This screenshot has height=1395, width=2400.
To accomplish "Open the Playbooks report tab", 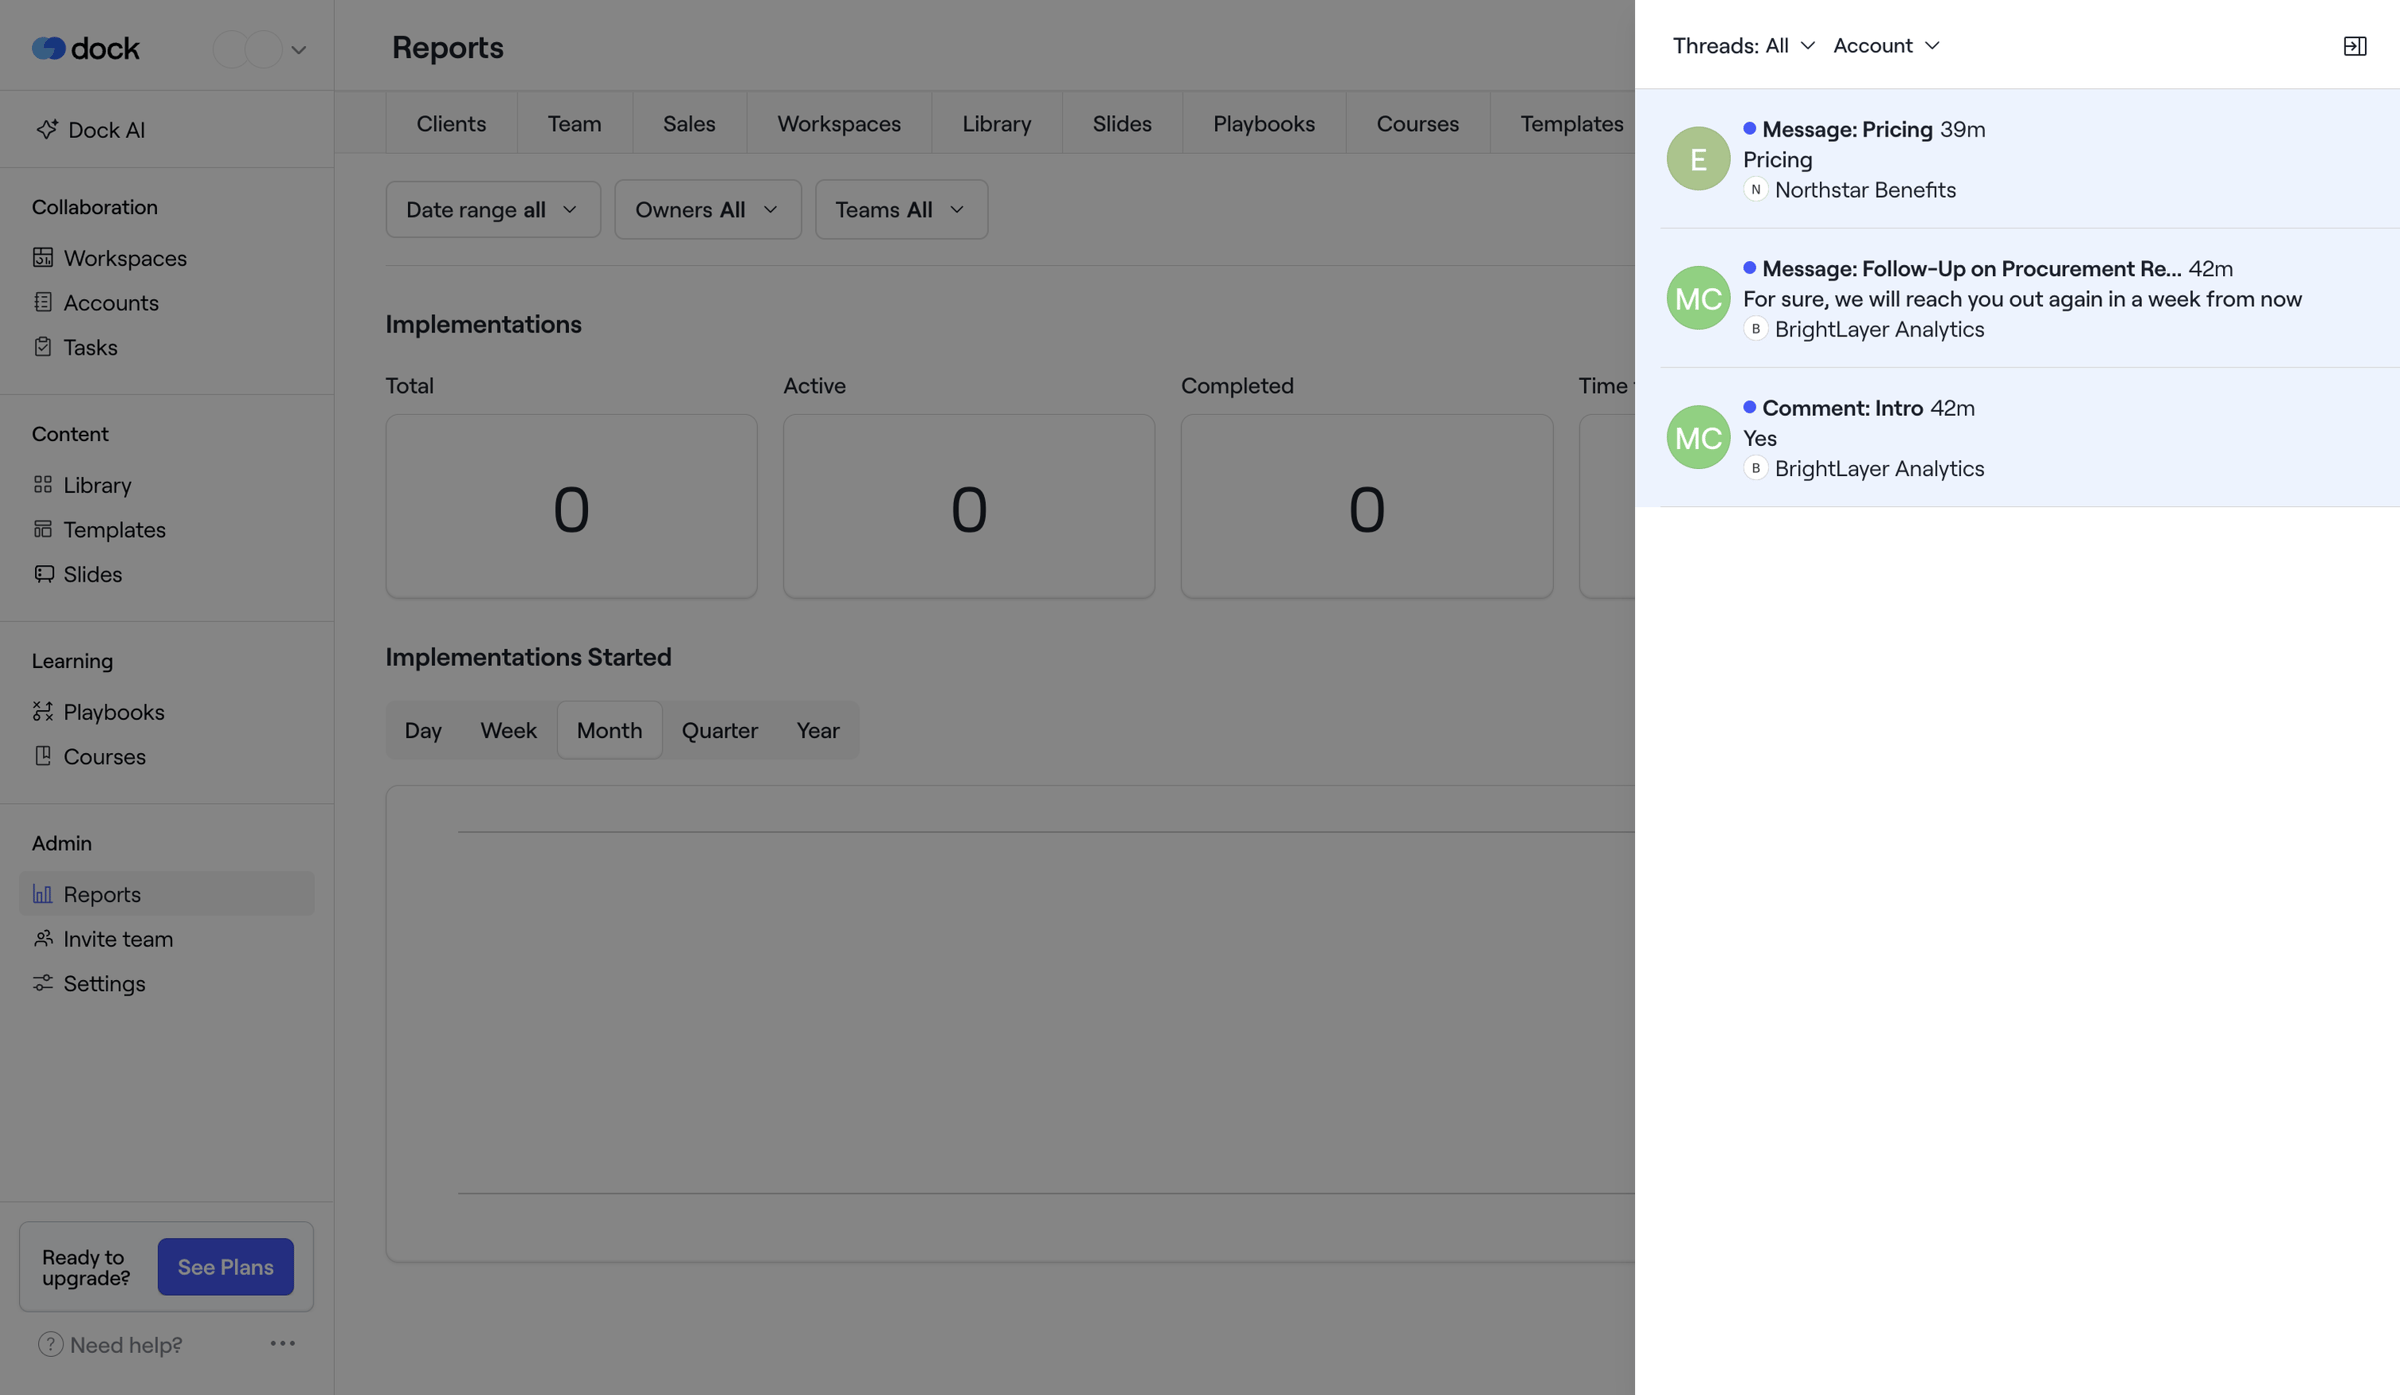I will (1263, 123).
